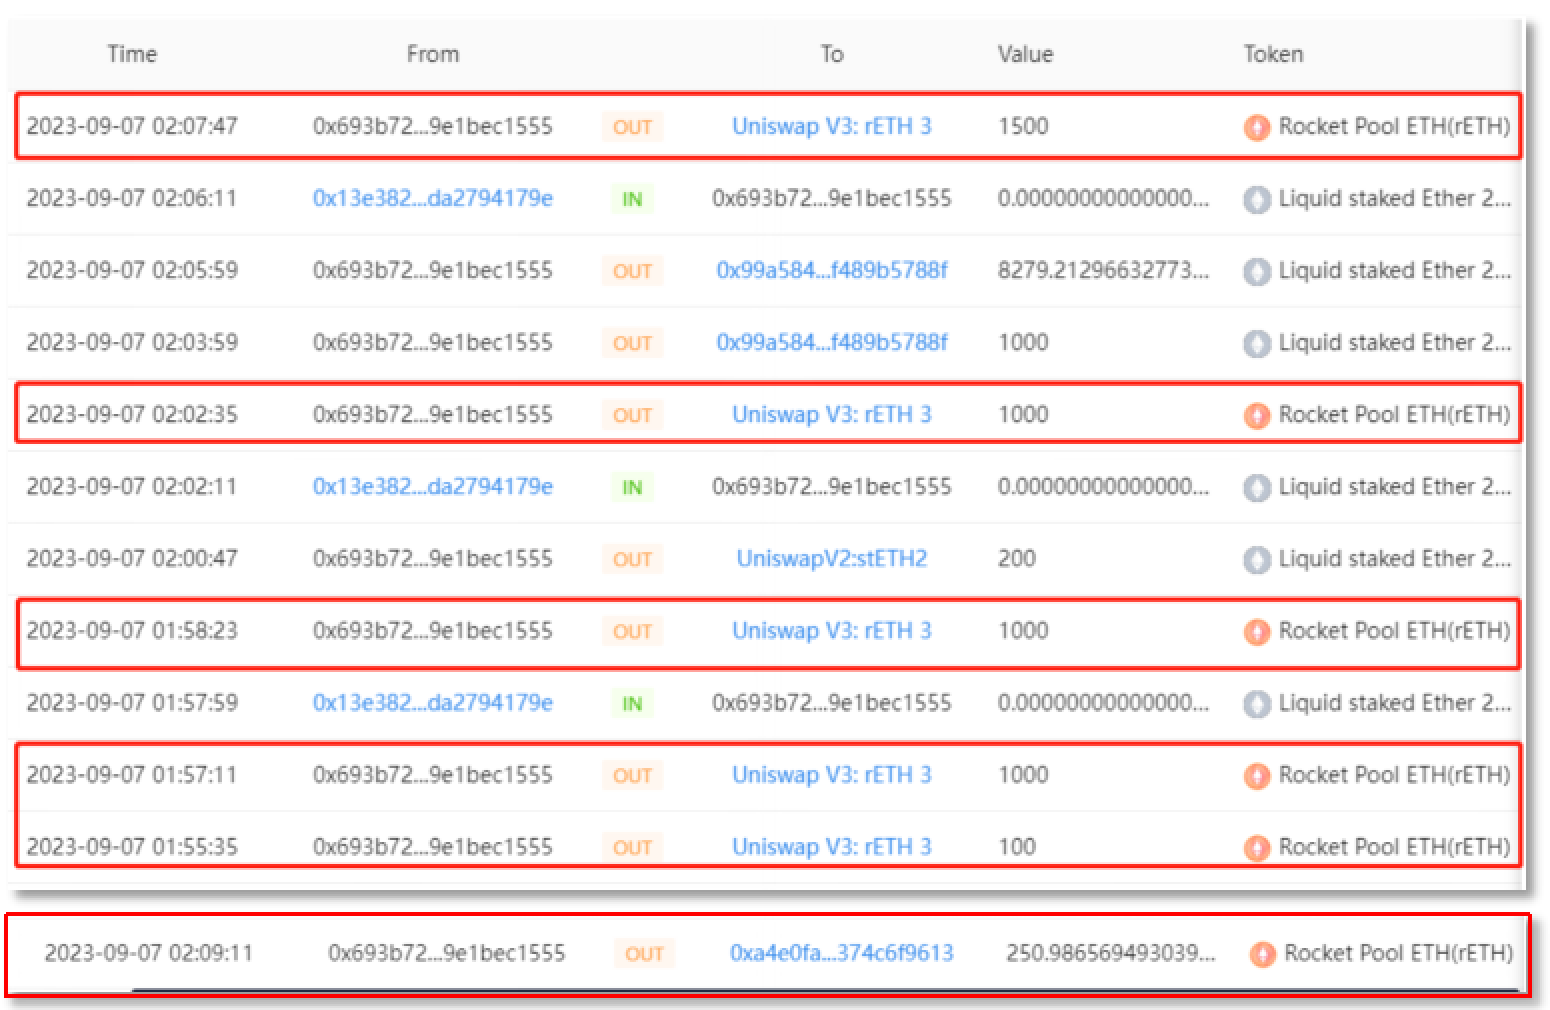1550x1010 pixels.
Task: Click the rETH token icon at 01:58:23
Action: [x=1257, y=631]
